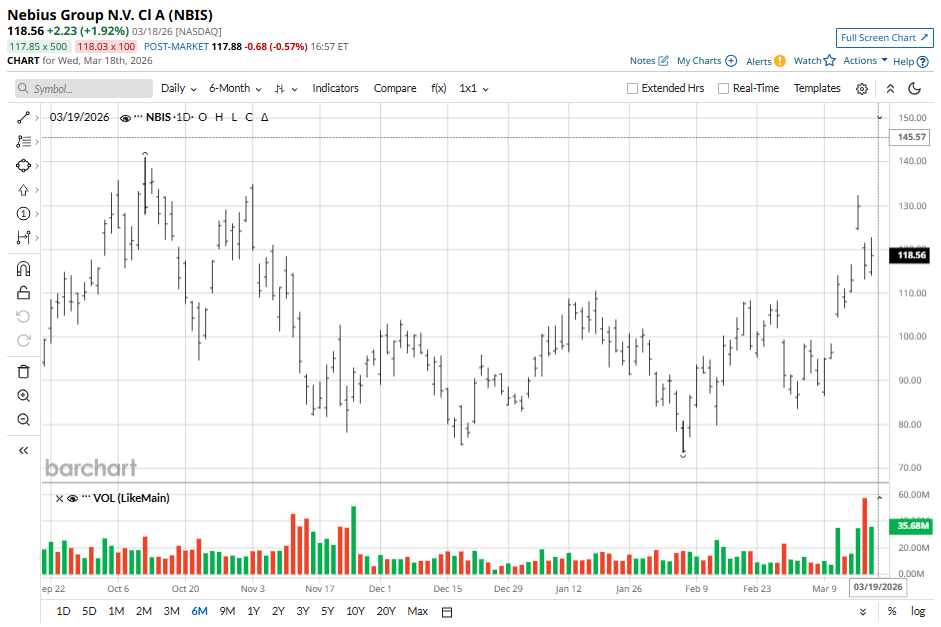Open the Daily frequency dropdown
This screenshot has height=627, width=941.
pyautogui.click(x=179, y=88)
